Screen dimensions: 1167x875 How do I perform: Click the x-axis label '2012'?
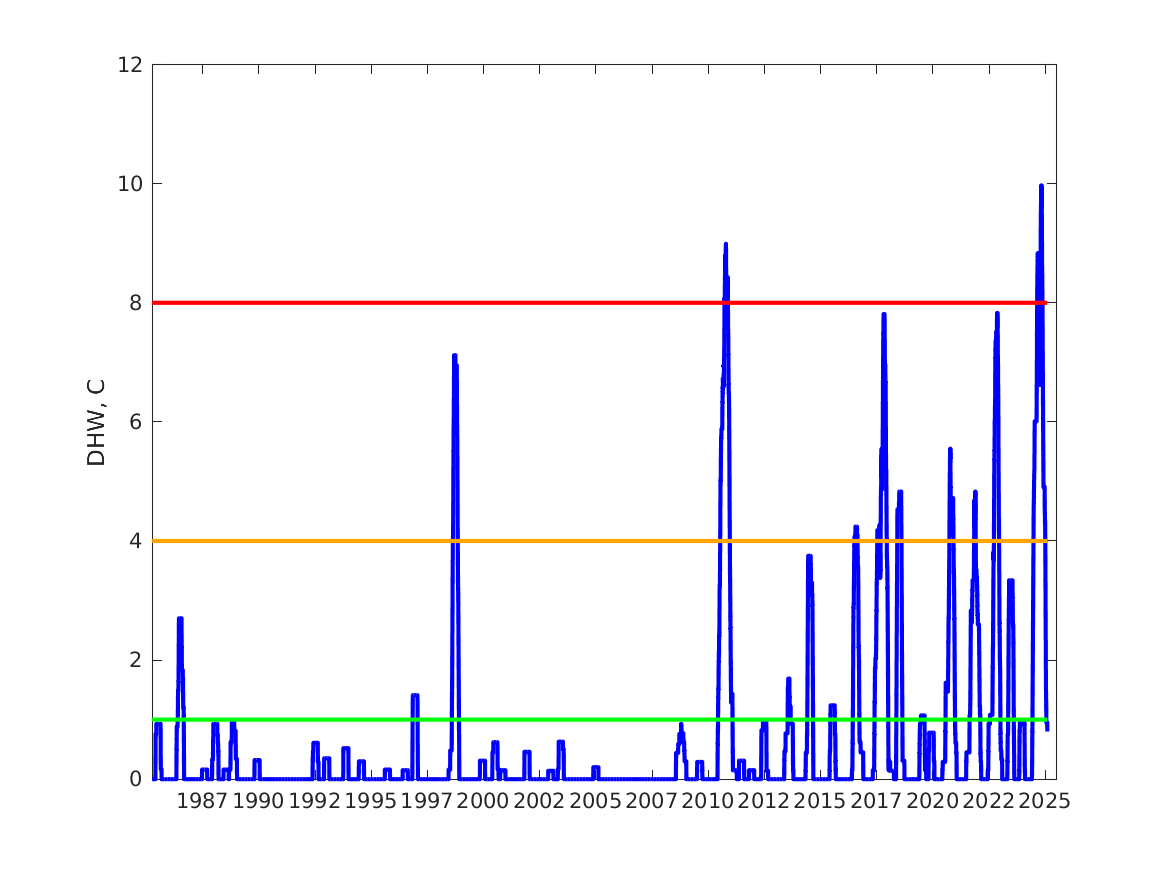click(764, 801)
